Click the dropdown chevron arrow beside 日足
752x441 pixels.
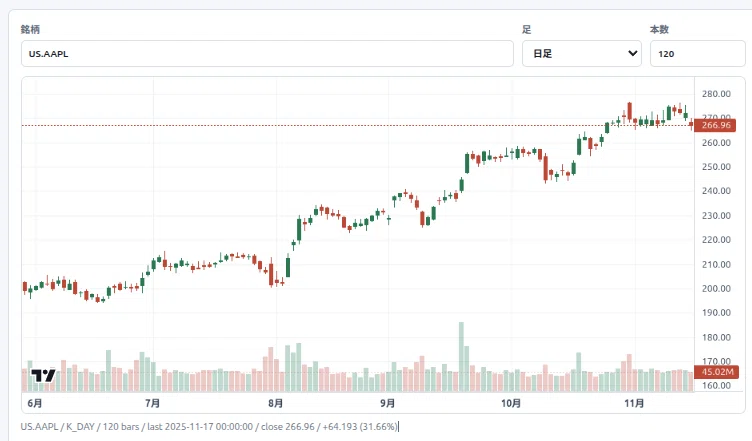(633, 53)
